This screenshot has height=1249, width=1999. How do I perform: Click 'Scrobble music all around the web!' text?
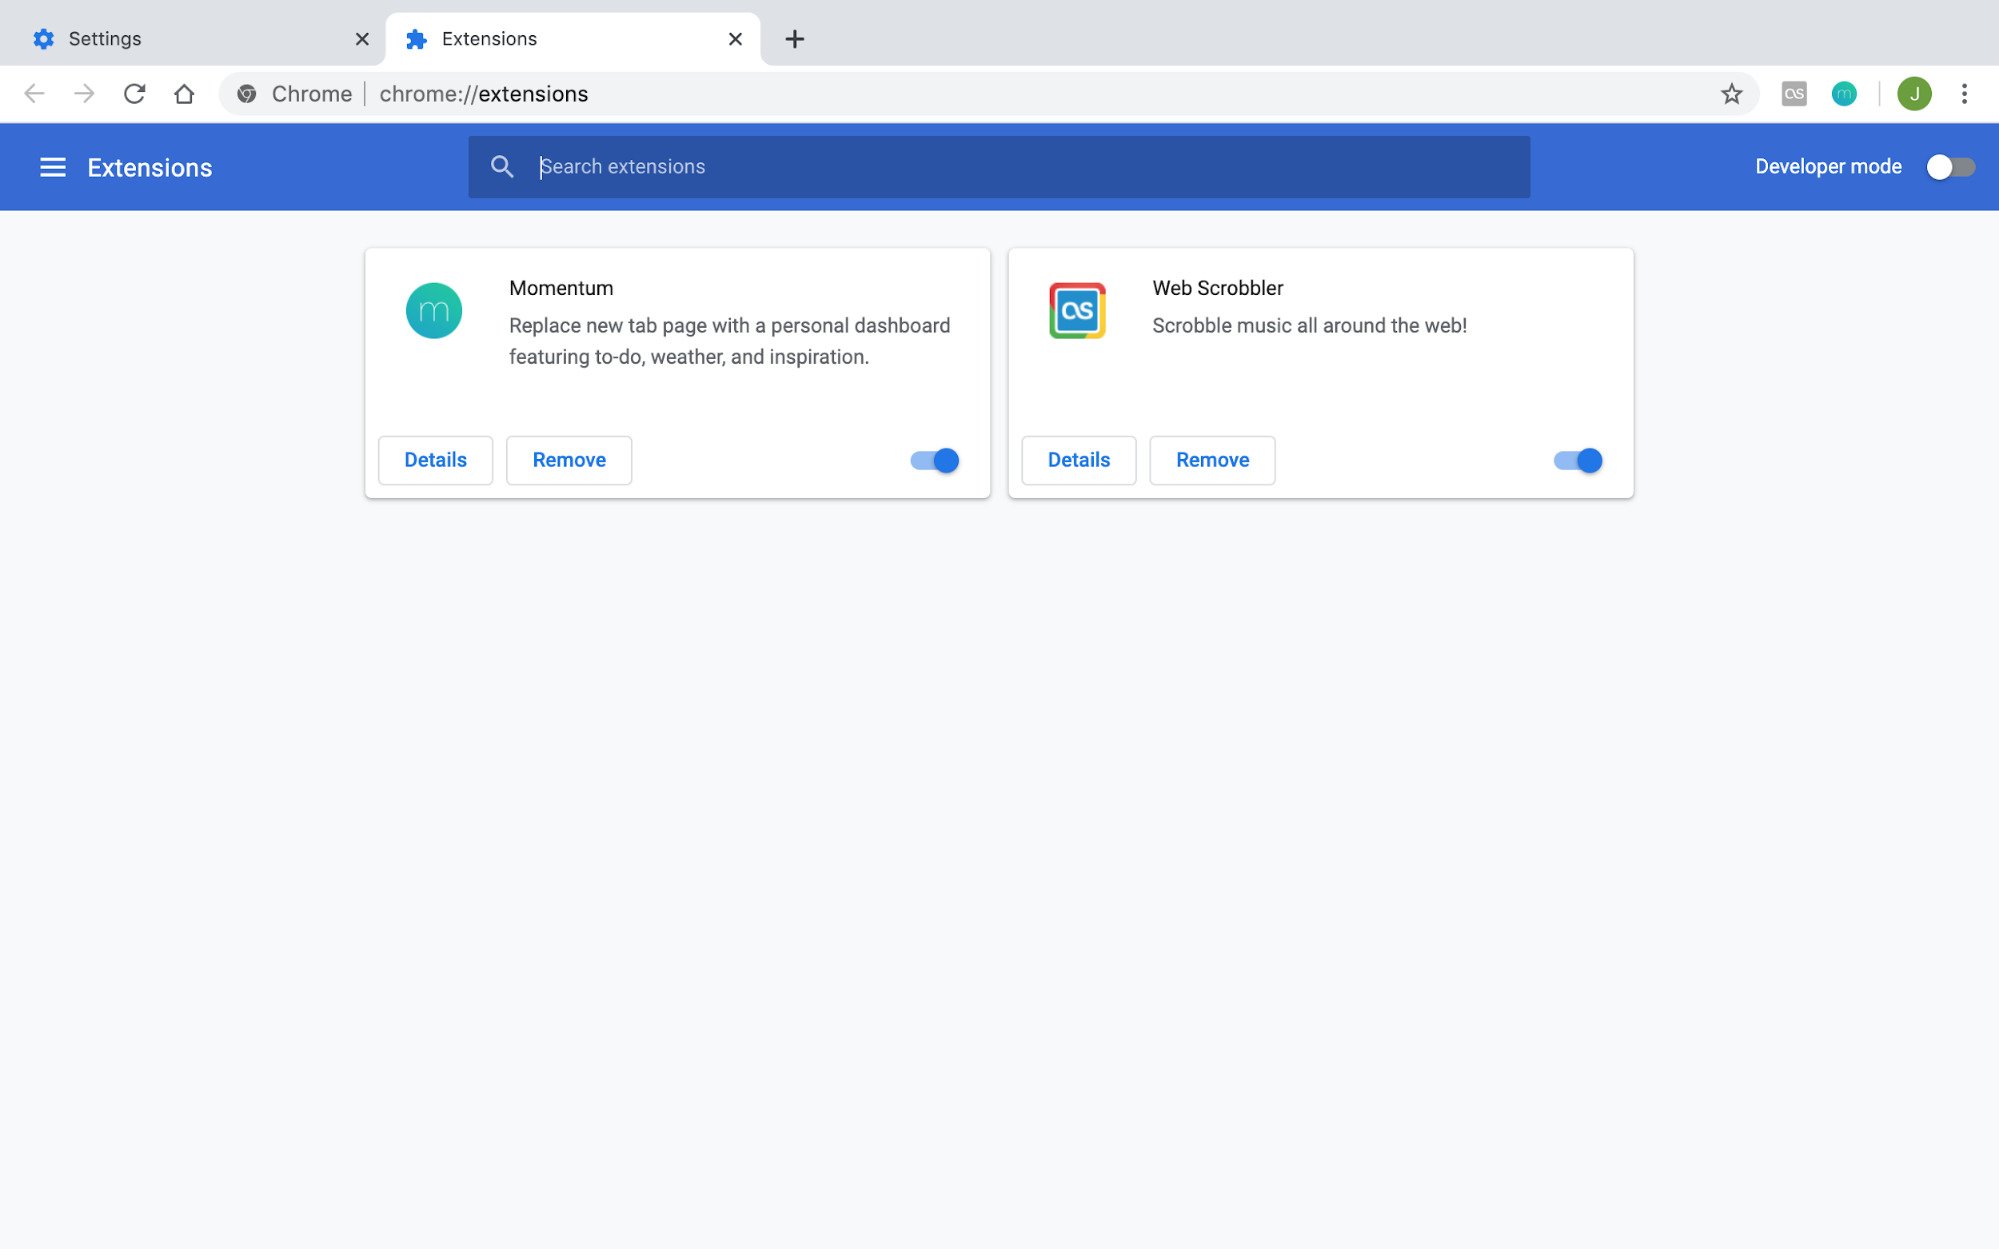(x=1309, y=326)
